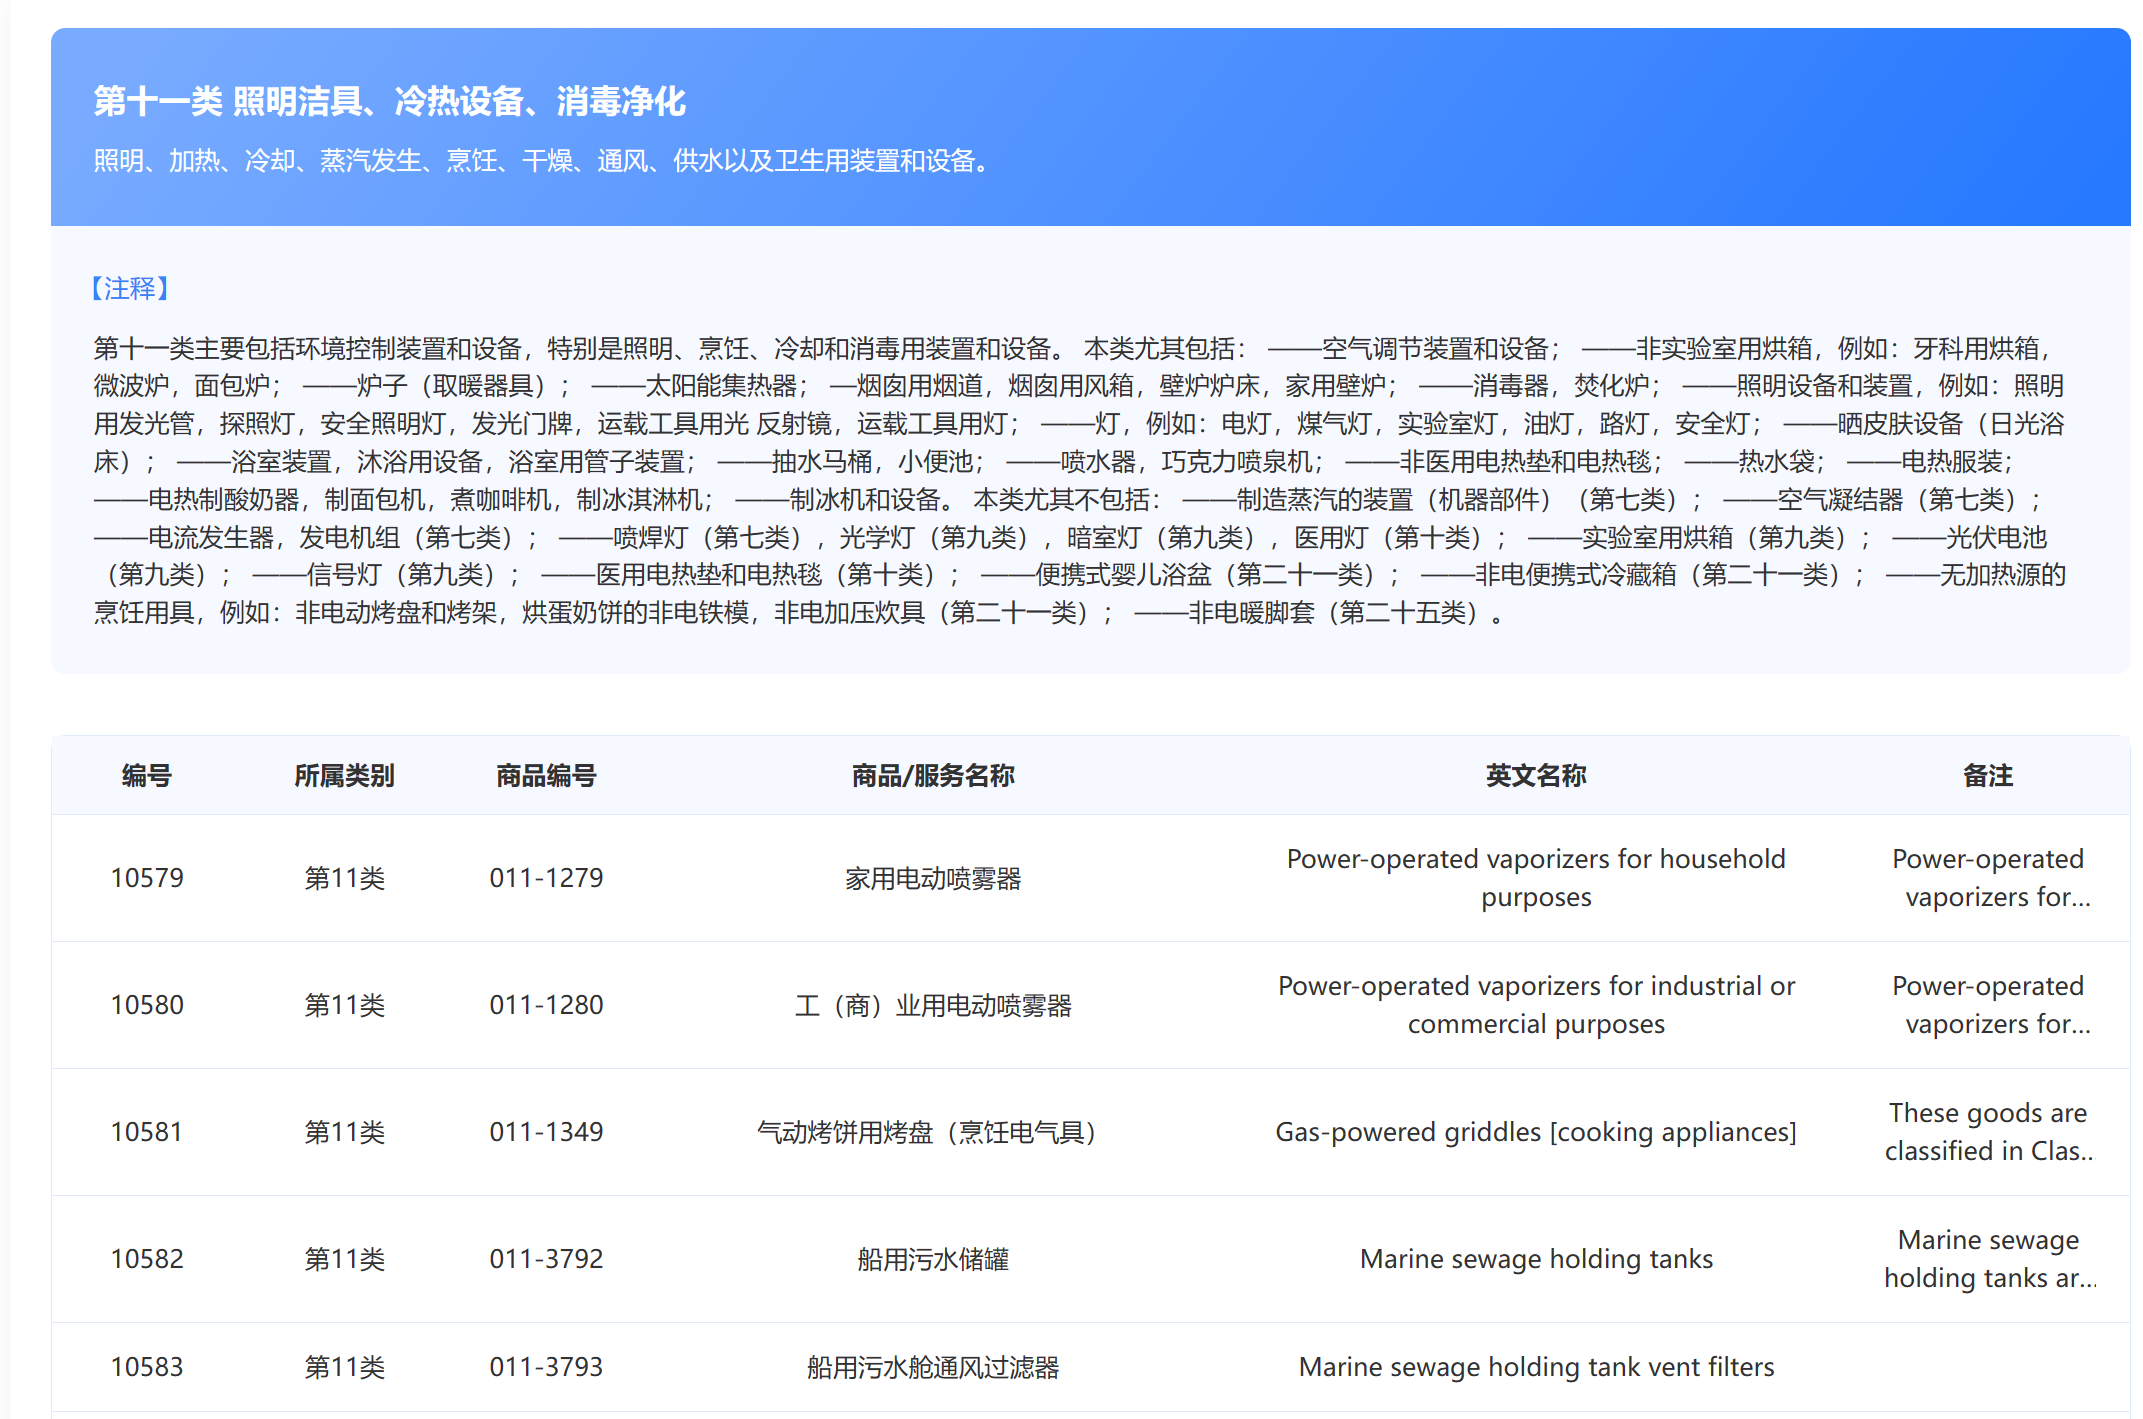2143x1419 pixels.
Task: Click the 编号 column header
Action: 147,776
